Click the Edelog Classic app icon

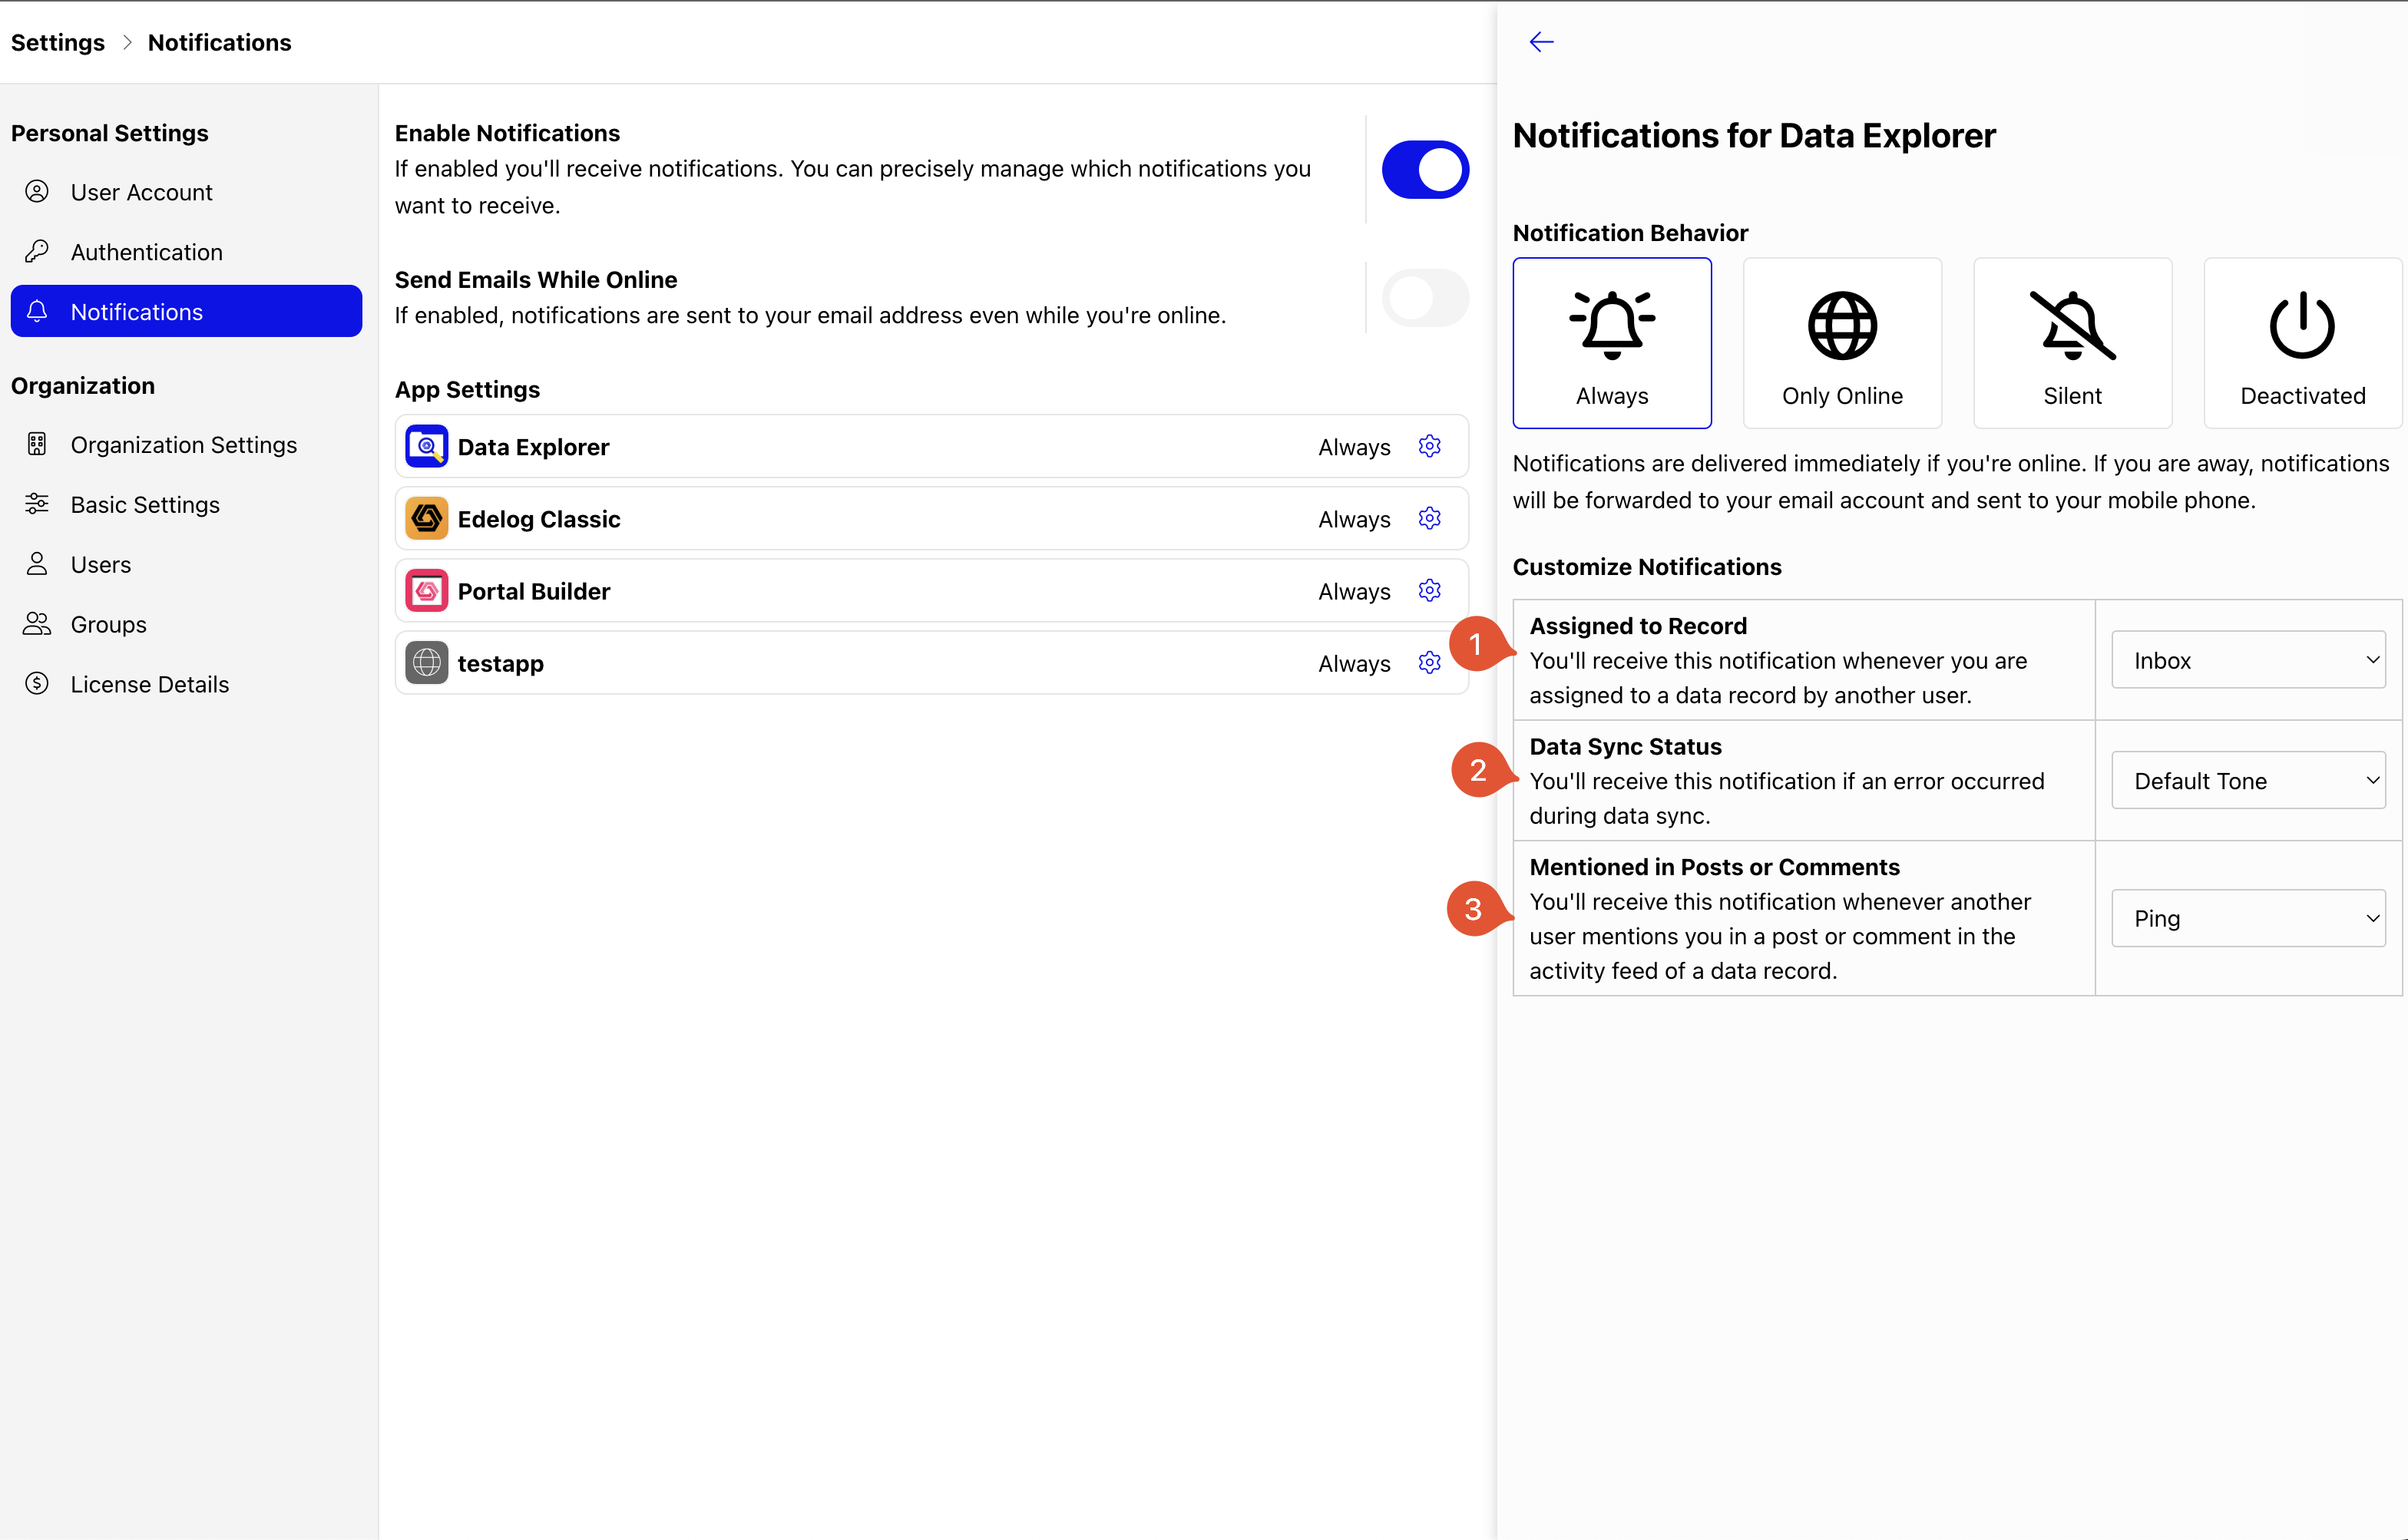click(x=426, y=518)
